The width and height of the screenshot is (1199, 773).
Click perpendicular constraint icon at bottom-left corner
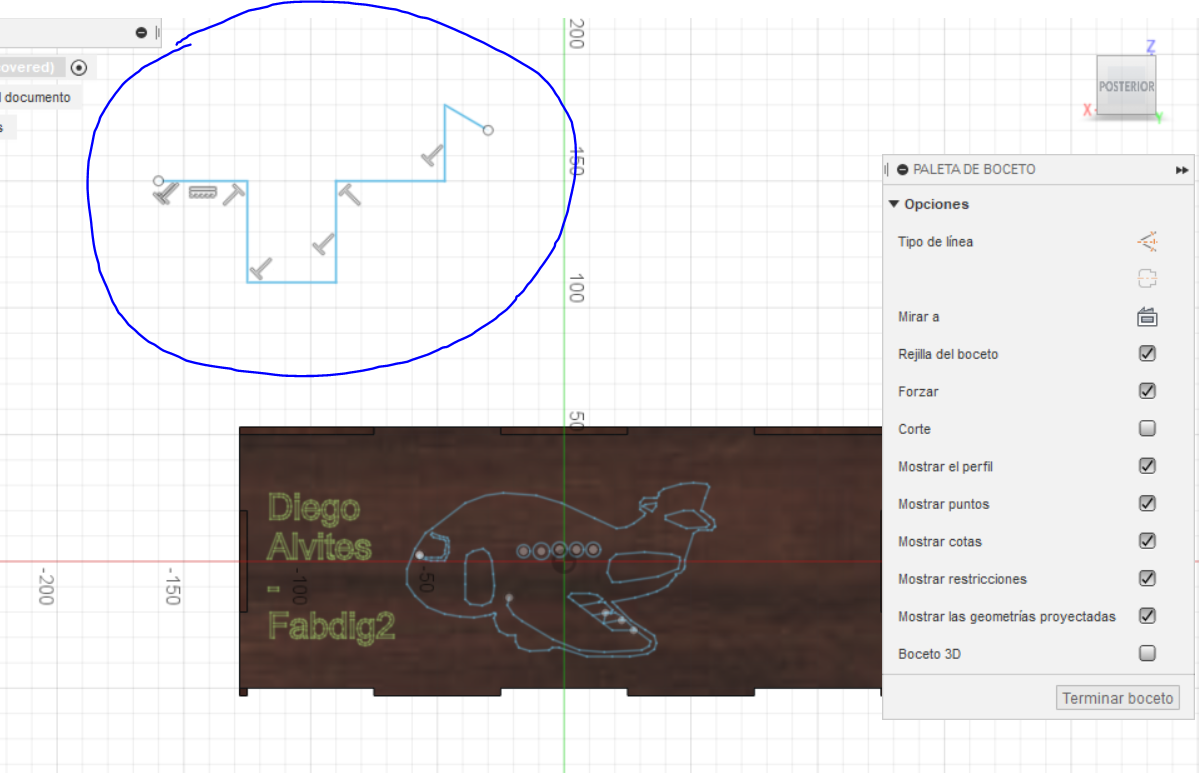(261, 268)
